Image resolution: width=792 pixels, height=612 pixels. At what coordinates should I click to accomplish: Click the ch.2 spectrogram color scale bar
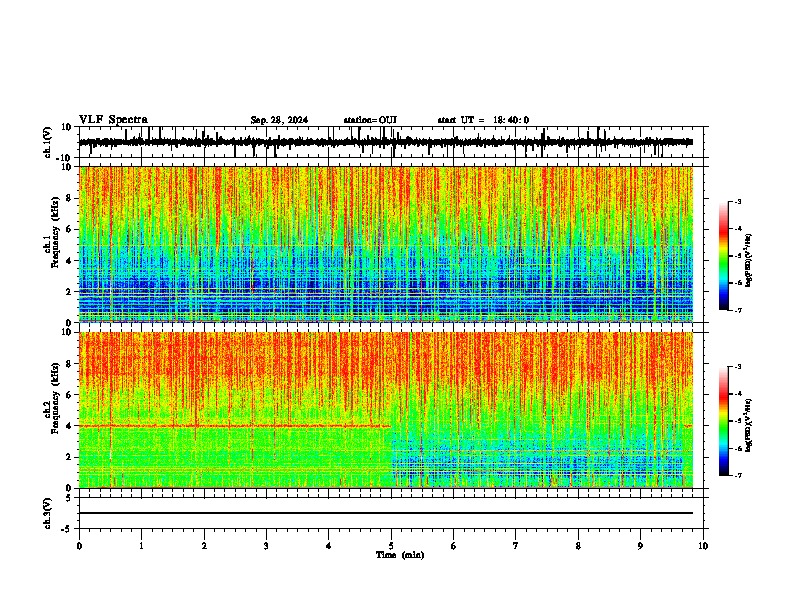point(723,421)
